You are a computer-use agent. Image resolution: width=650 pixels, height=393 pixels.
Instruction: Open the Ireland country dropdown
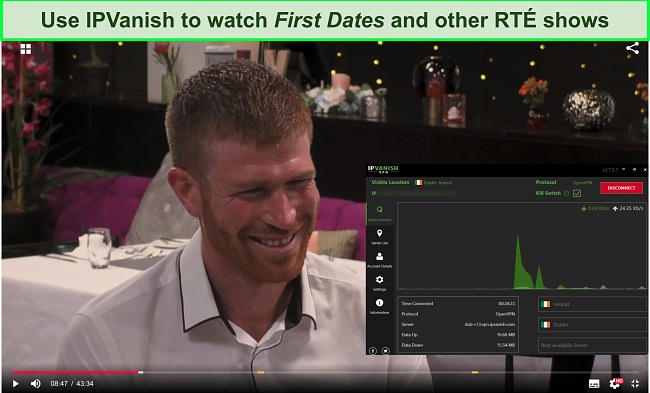pos(592,304)
